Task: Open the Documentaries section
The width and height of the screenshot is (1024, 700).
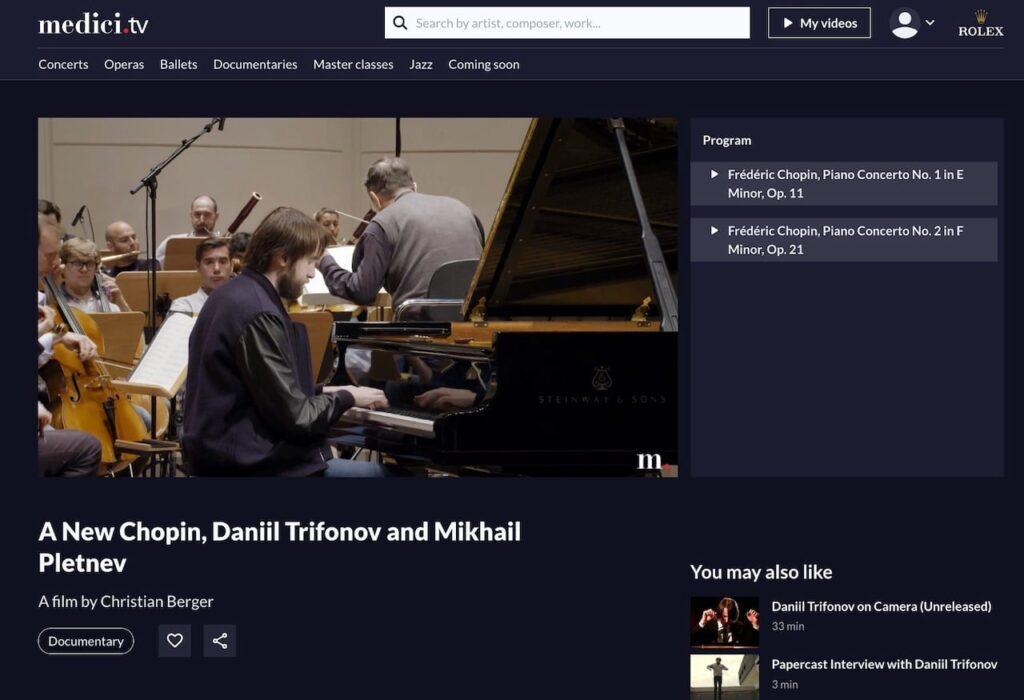Action: (x=255, y=64)
